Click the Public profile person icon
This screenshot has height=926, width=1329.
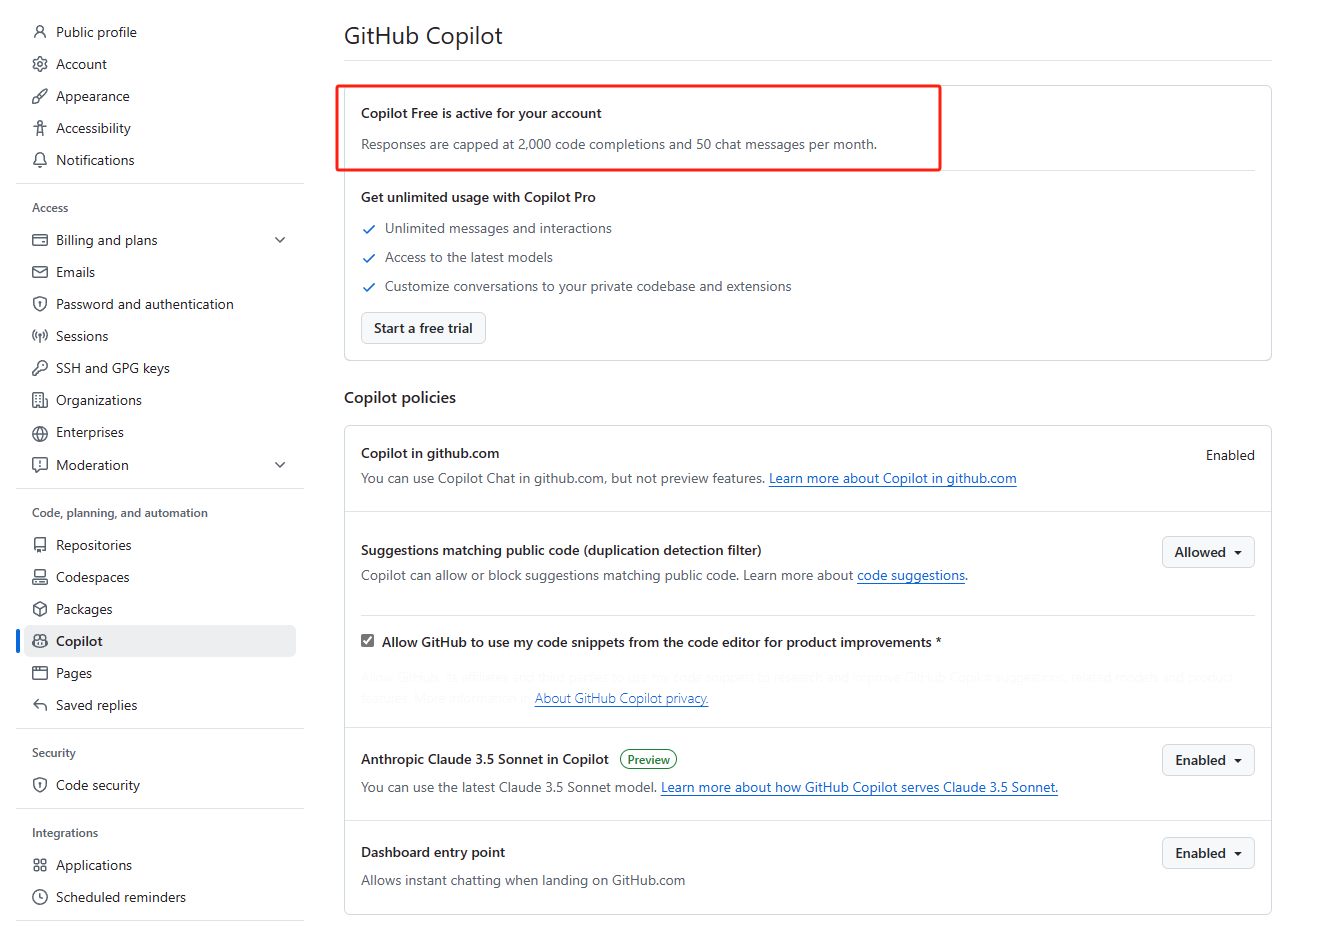pos(40,32)
